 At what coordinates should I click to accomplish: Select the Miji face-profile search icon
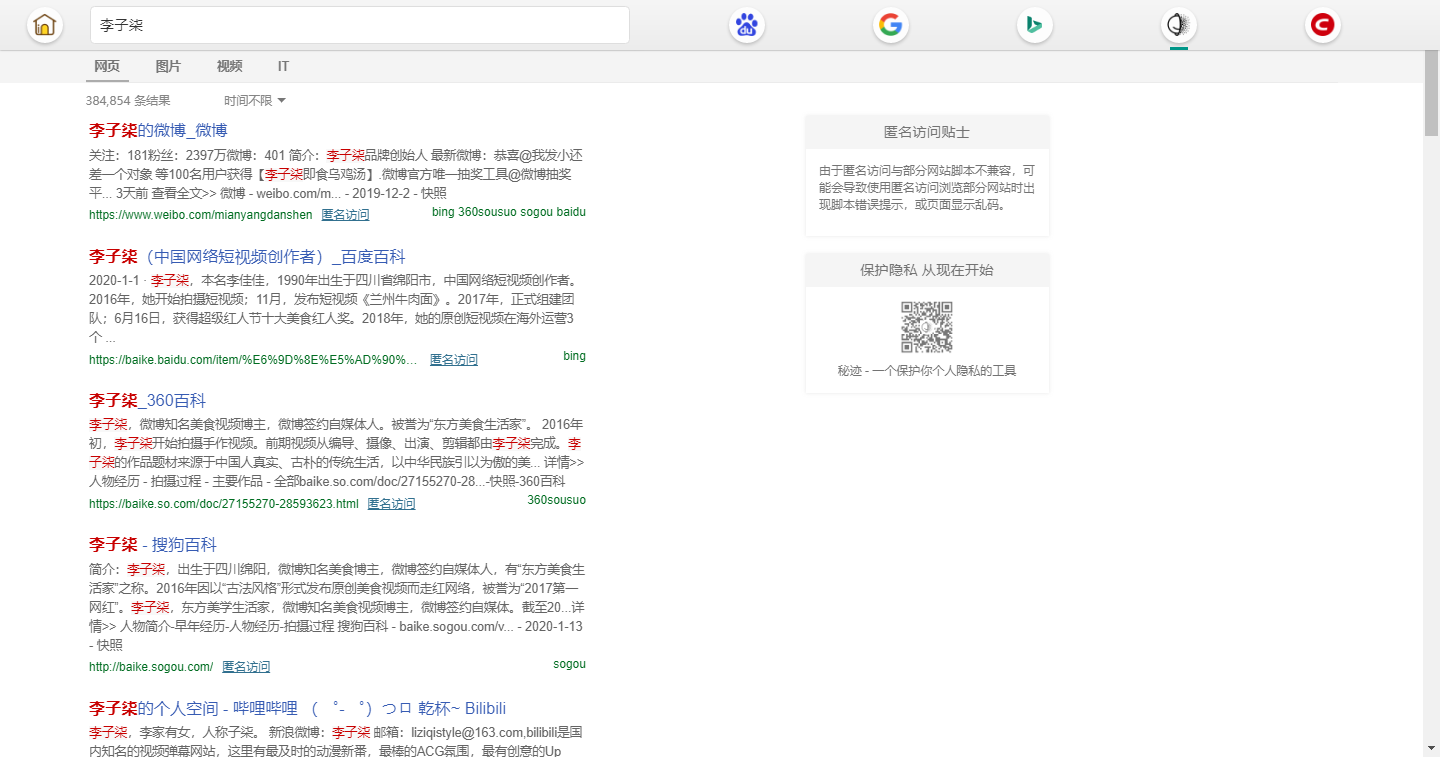pos(1179,25)
